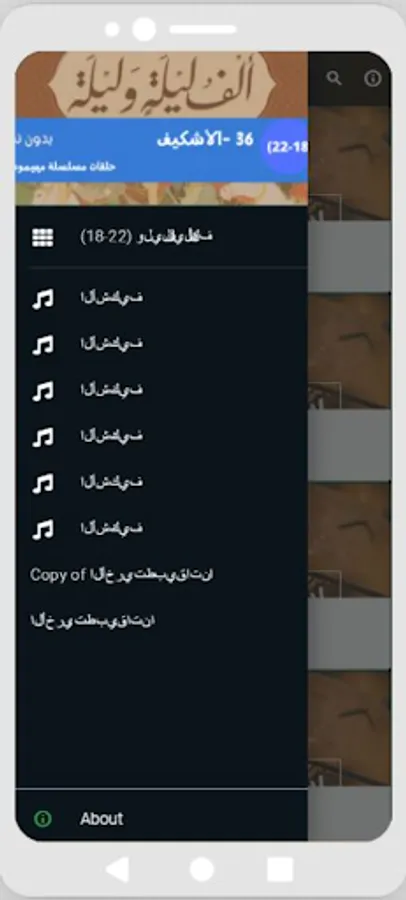Choose the third music note track

click(x=42, y=391)
